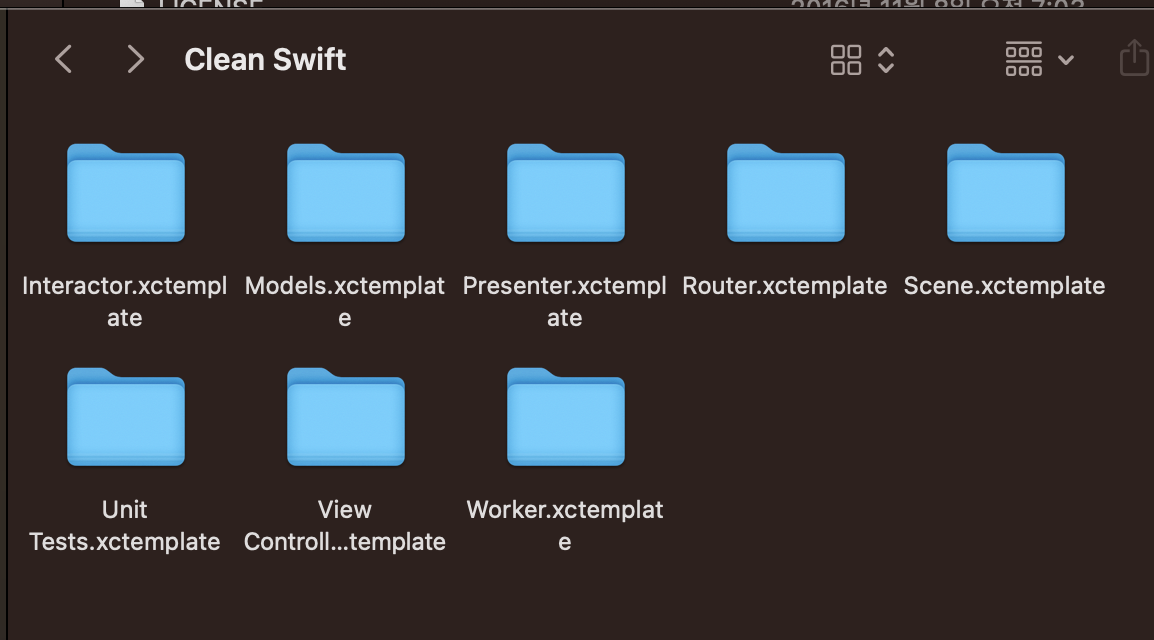This screenshot has width=1154, height=640.
Task: Select the Unit Tests.xctemplate folder icon
Action: pyautogui.click(x=126, y=417)
